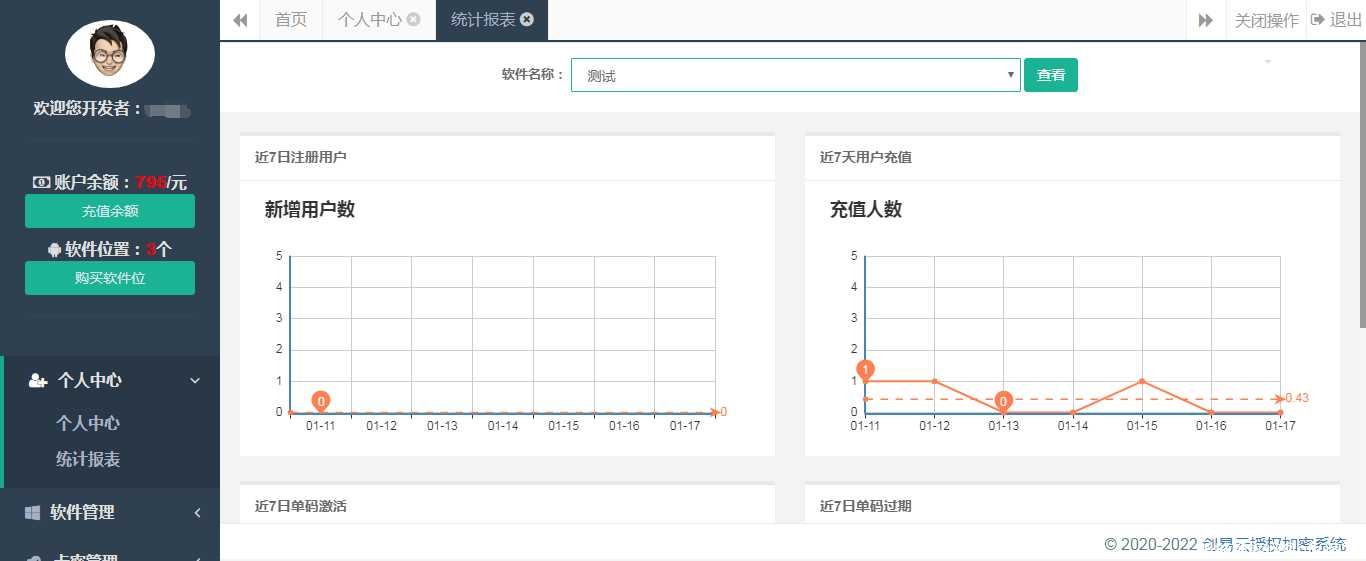Click the account balance value 795
The width and height of the screenshot is (1366, 561).
151,182
